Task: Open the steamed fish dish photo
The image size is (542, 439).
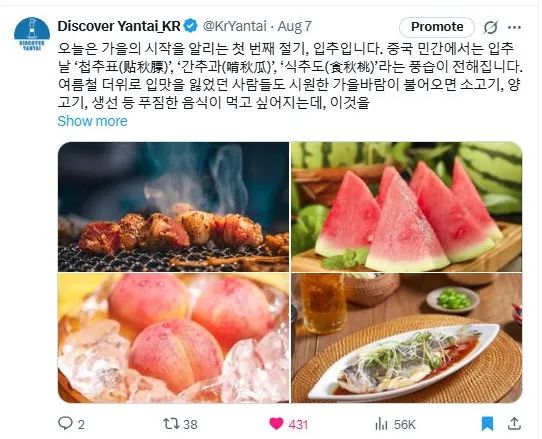Action: (x=406, y=338)
